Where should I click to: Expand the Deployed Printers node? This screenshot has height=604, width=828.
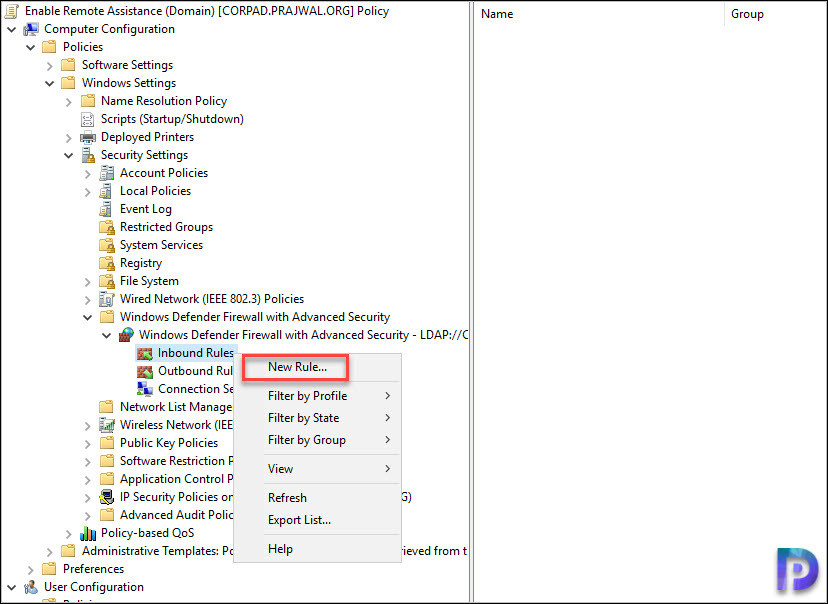tap(69, 138)
